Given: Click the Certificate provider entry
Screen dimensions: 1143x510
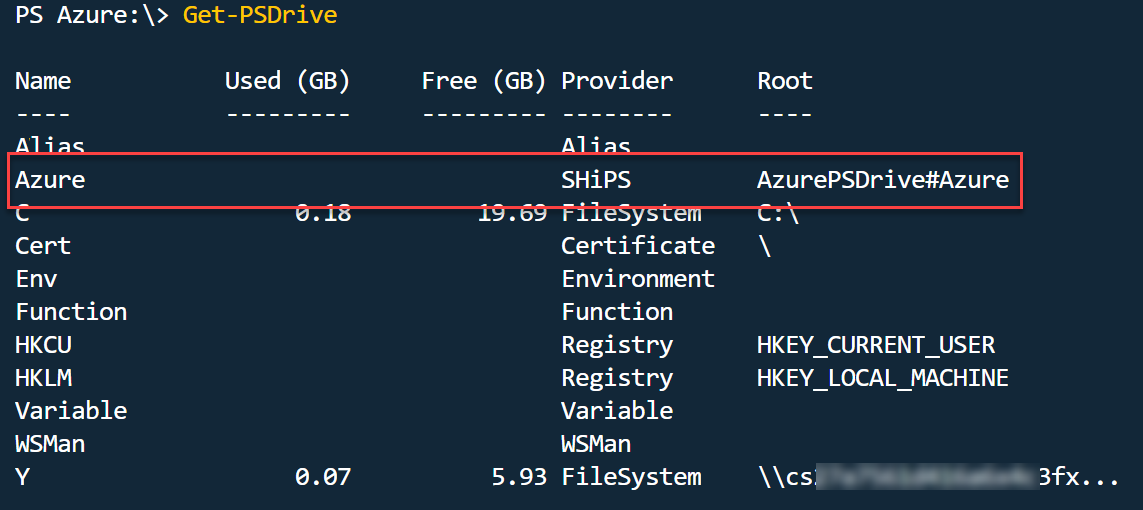Looking at the screenshot, I should (638, 246).
